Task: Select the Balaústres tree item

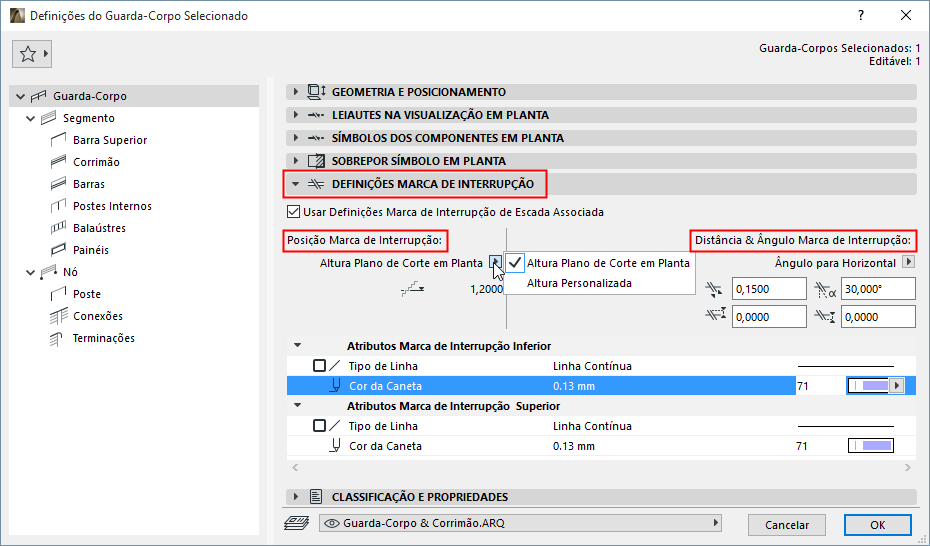Action: click(99, 228)
